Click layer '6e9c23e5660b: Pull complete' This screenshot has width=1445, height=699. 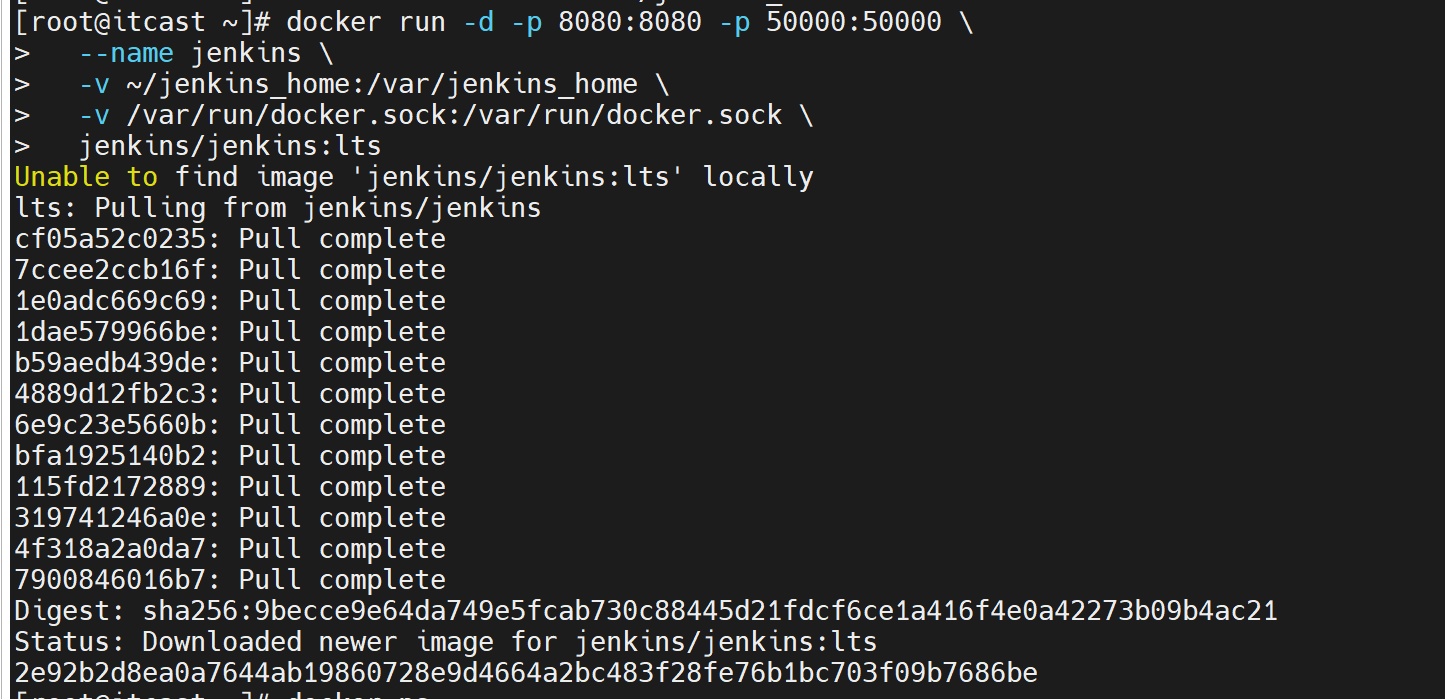[x=230, y=425]
